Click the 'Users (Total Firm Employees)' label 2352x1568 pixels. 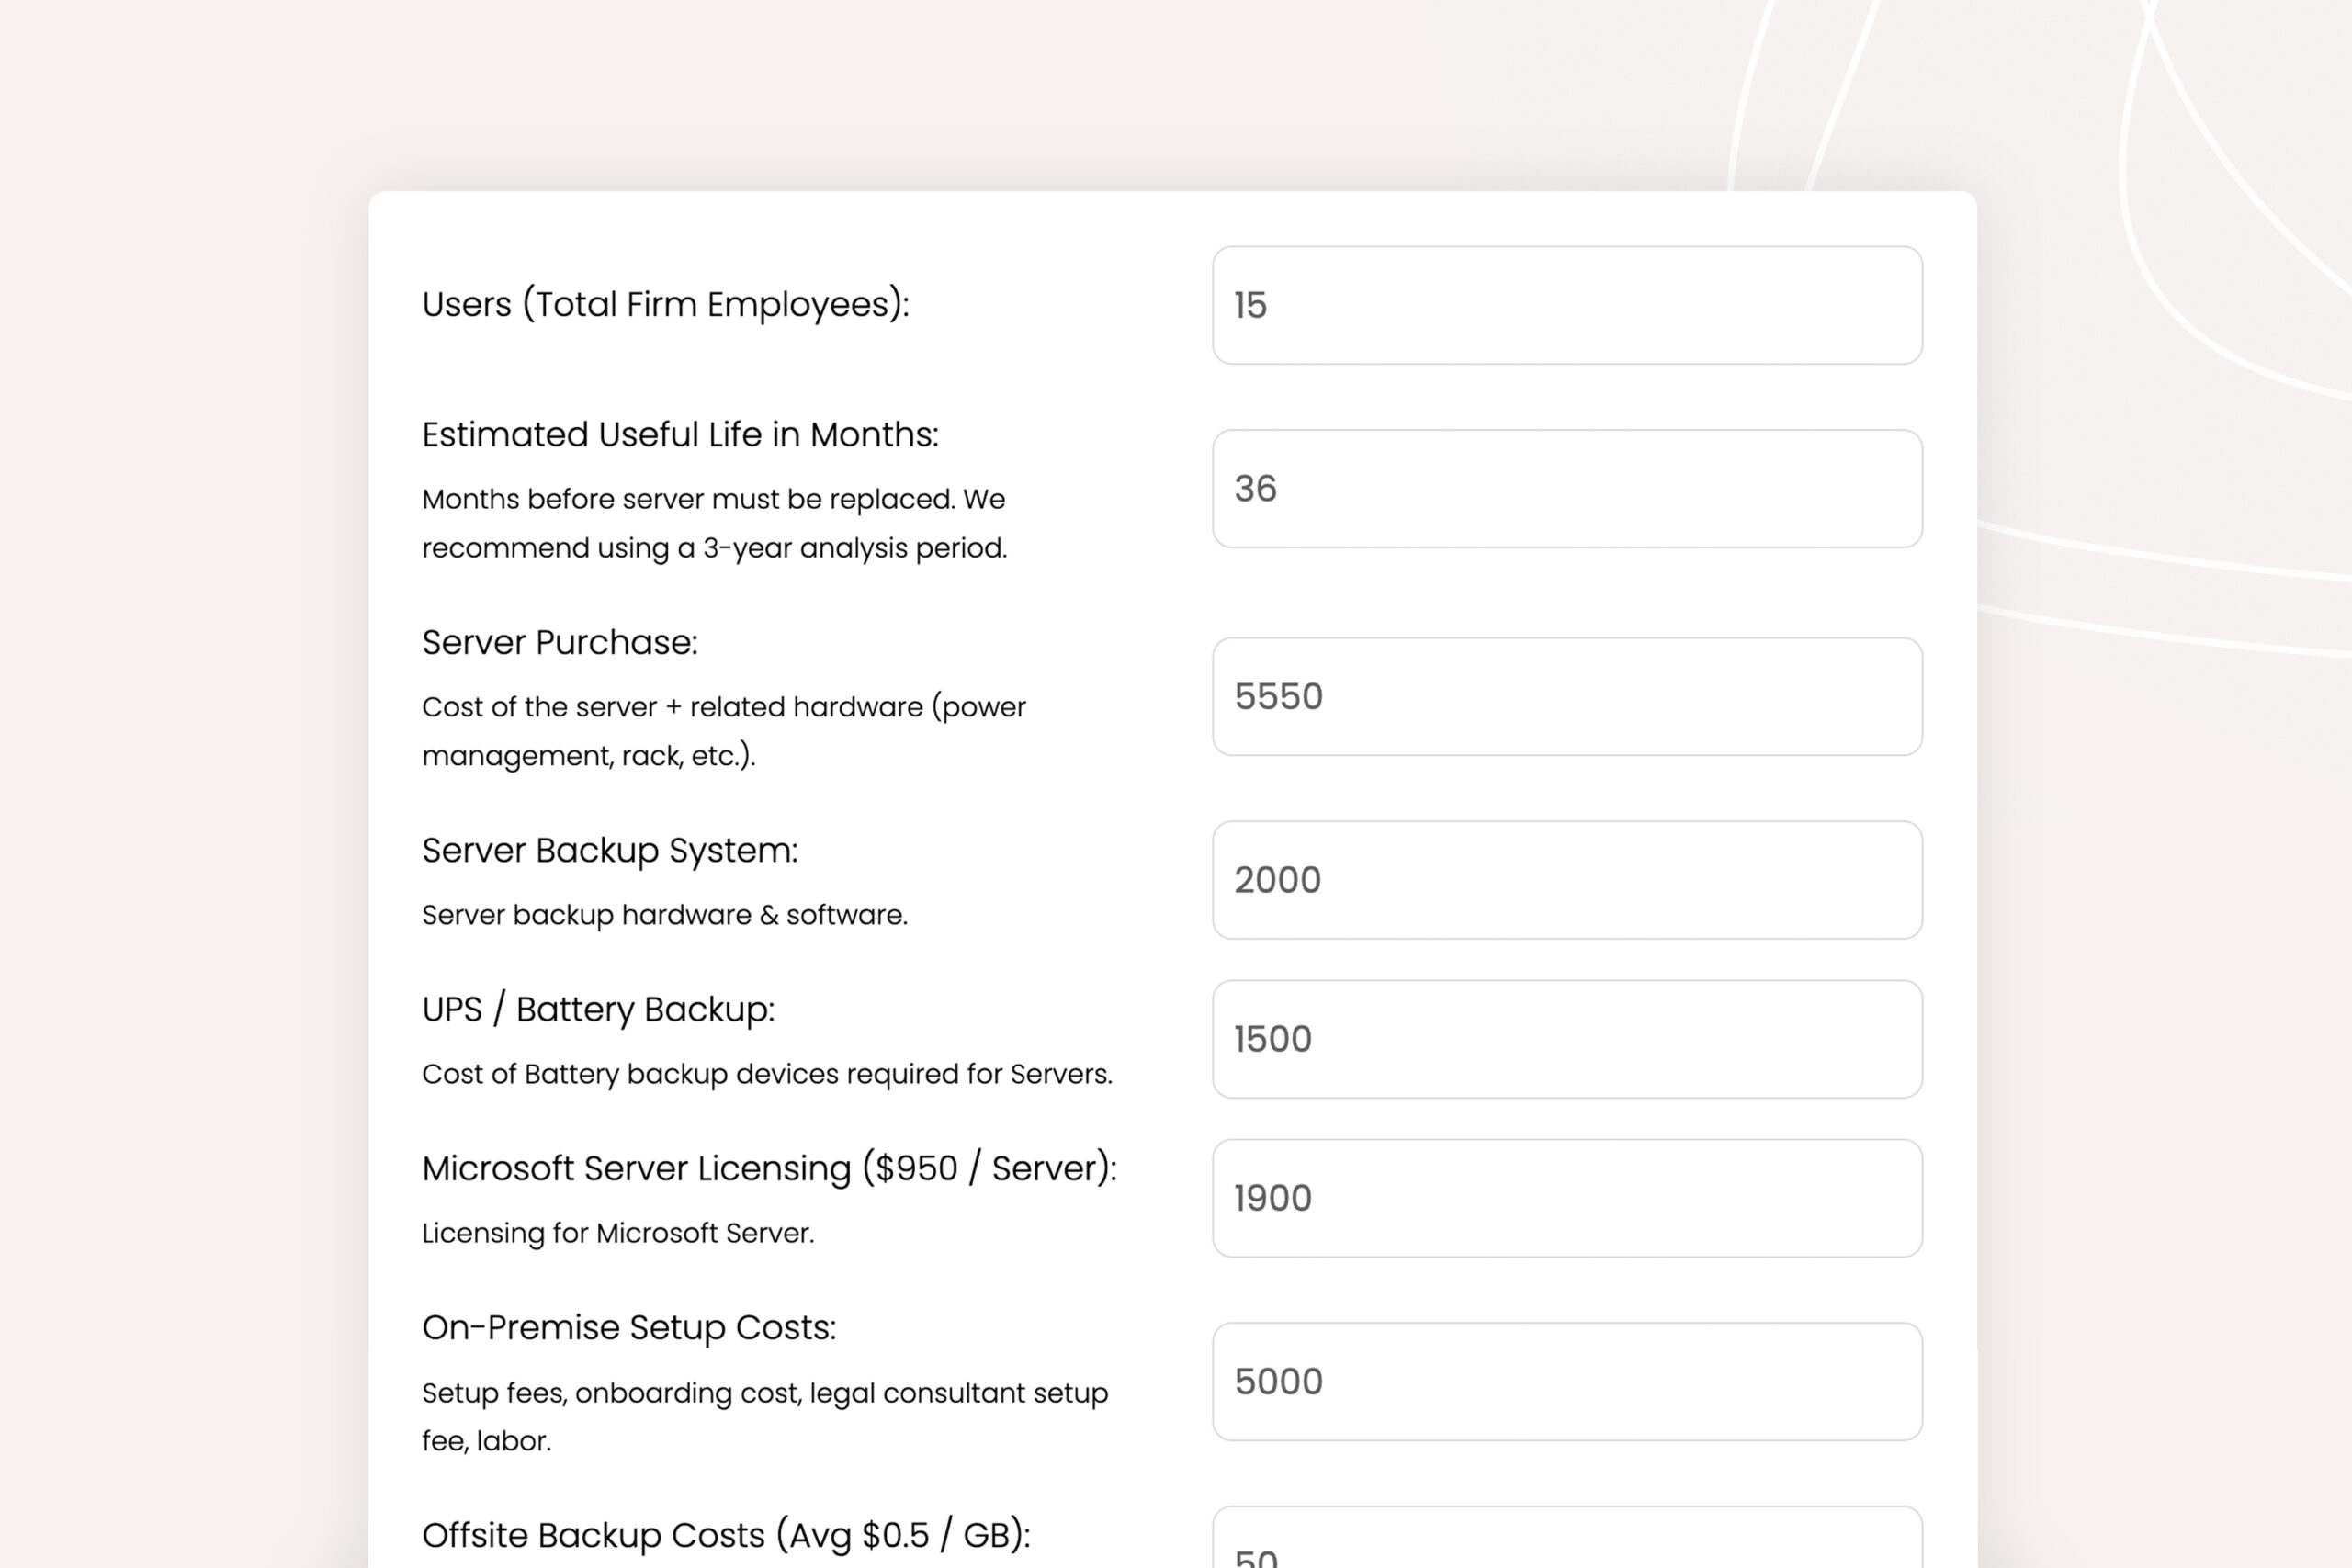[665, 304]
